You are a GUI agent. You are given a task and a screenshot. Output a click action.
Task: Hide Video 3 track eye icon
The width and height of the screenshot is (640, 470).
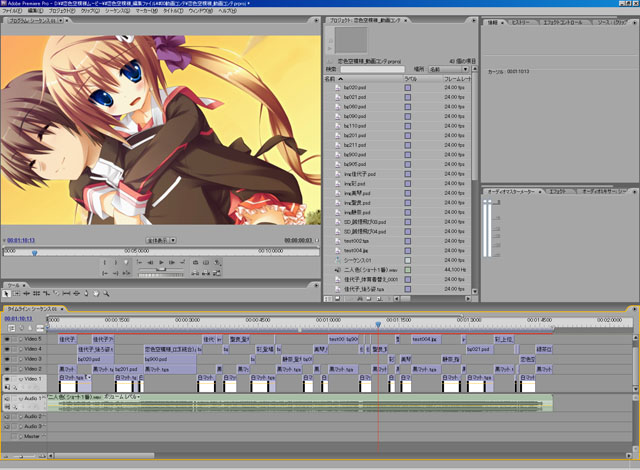click(7, 359)
